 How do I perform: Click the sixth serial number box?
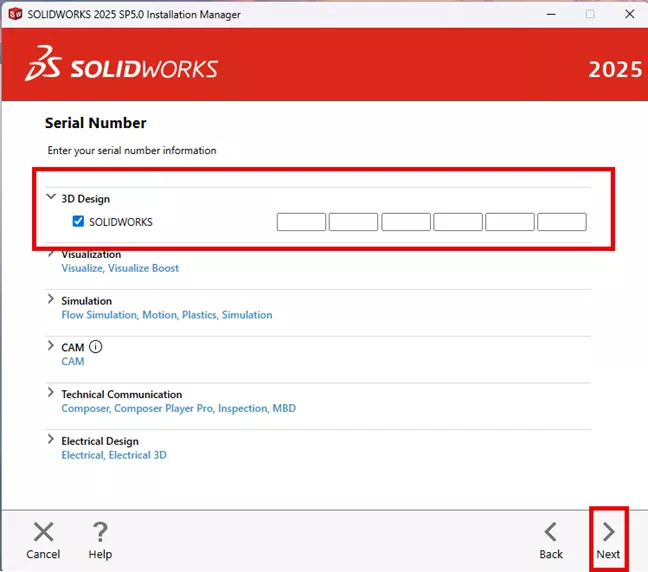(x=562, y=222)
